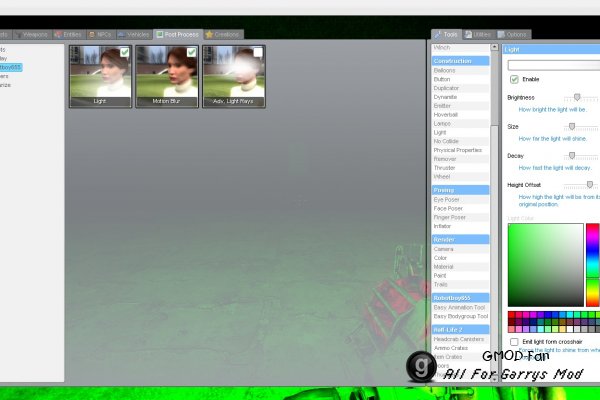Check Emit light from crosshair option

[514, 341]
